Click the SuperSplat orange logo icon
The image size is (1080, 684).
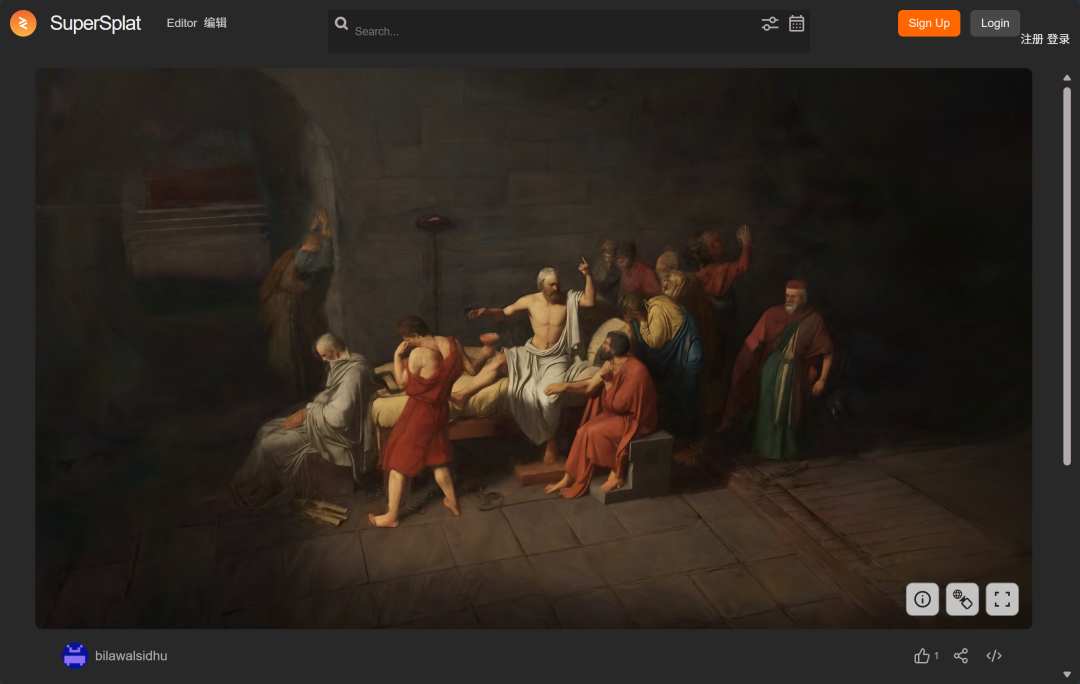click(23, 23)
